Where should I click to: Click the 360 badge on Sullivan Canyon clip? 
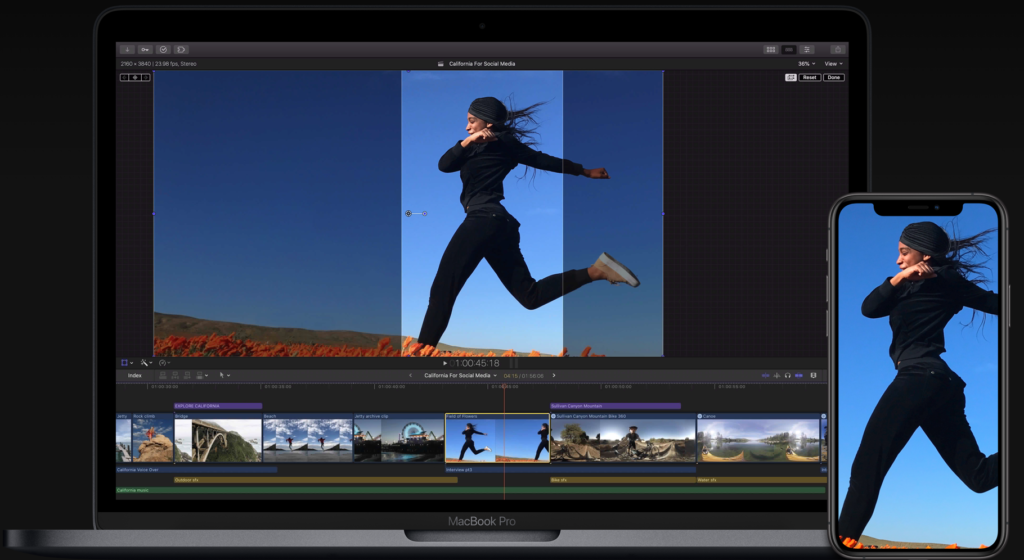(x=554, y=416)
